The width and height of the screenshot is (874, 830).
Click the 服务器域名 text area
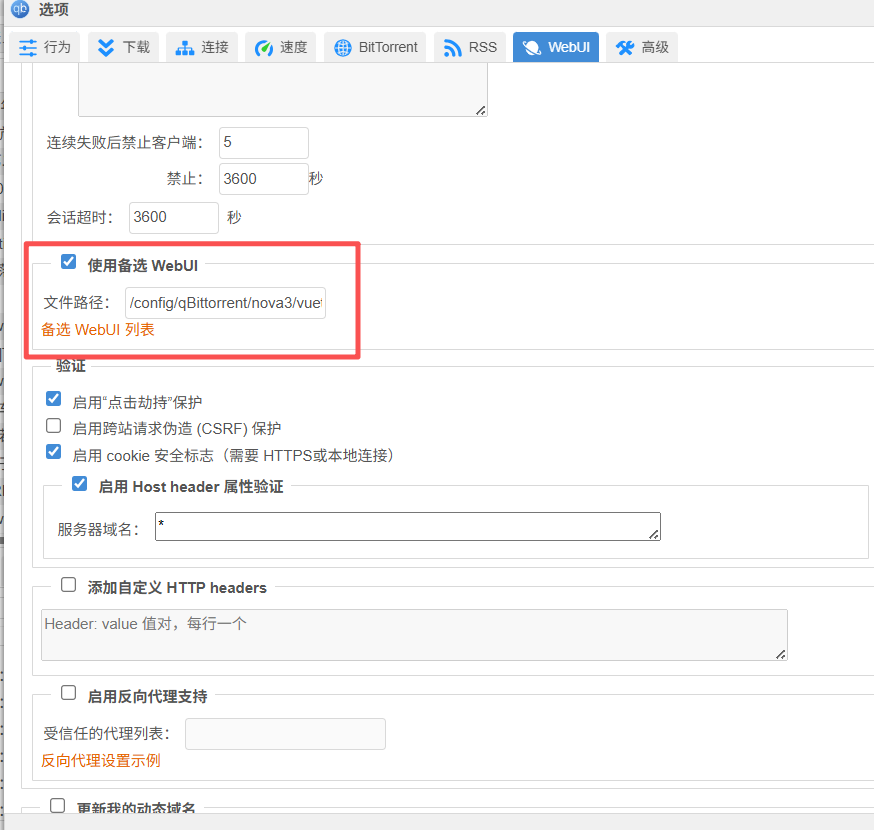click(407, 527)
